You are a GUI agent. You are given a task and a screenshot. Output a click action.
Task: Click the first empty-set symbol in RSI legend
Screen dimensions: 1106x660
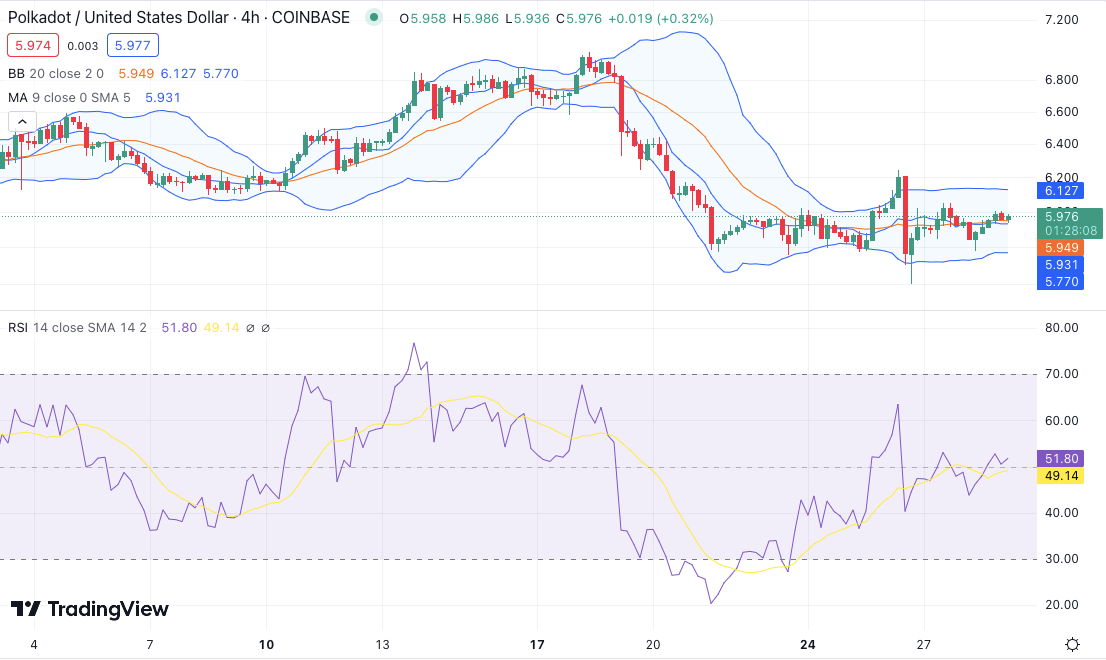(250, 328)
